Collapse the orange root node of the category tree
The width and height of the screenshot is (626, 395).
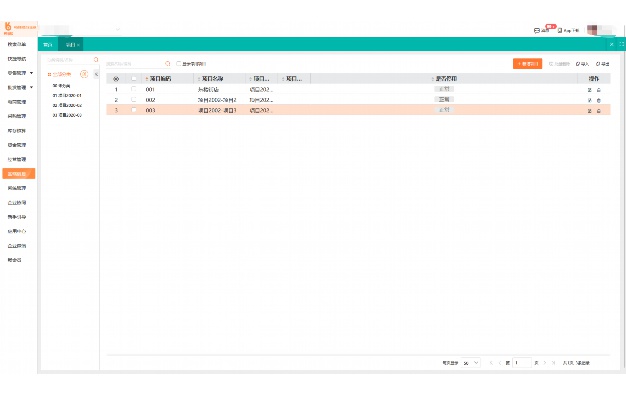pos(49,74)
